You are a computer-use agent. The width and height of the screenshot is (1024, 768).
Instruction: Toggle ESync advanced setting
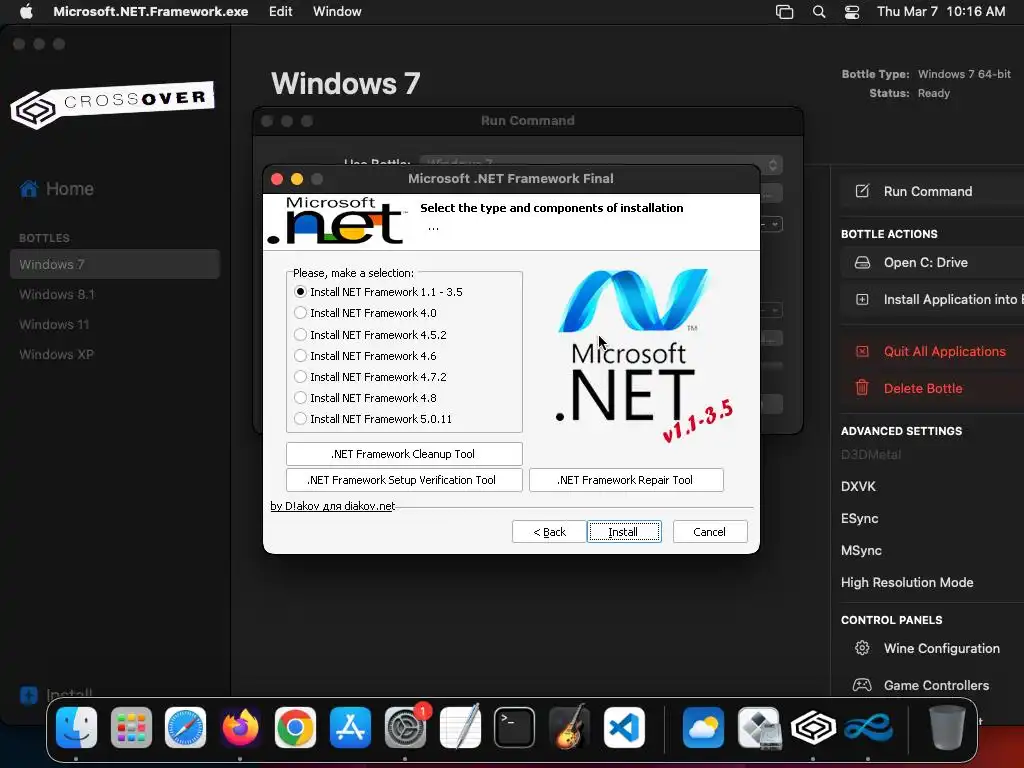click(859, 519)
